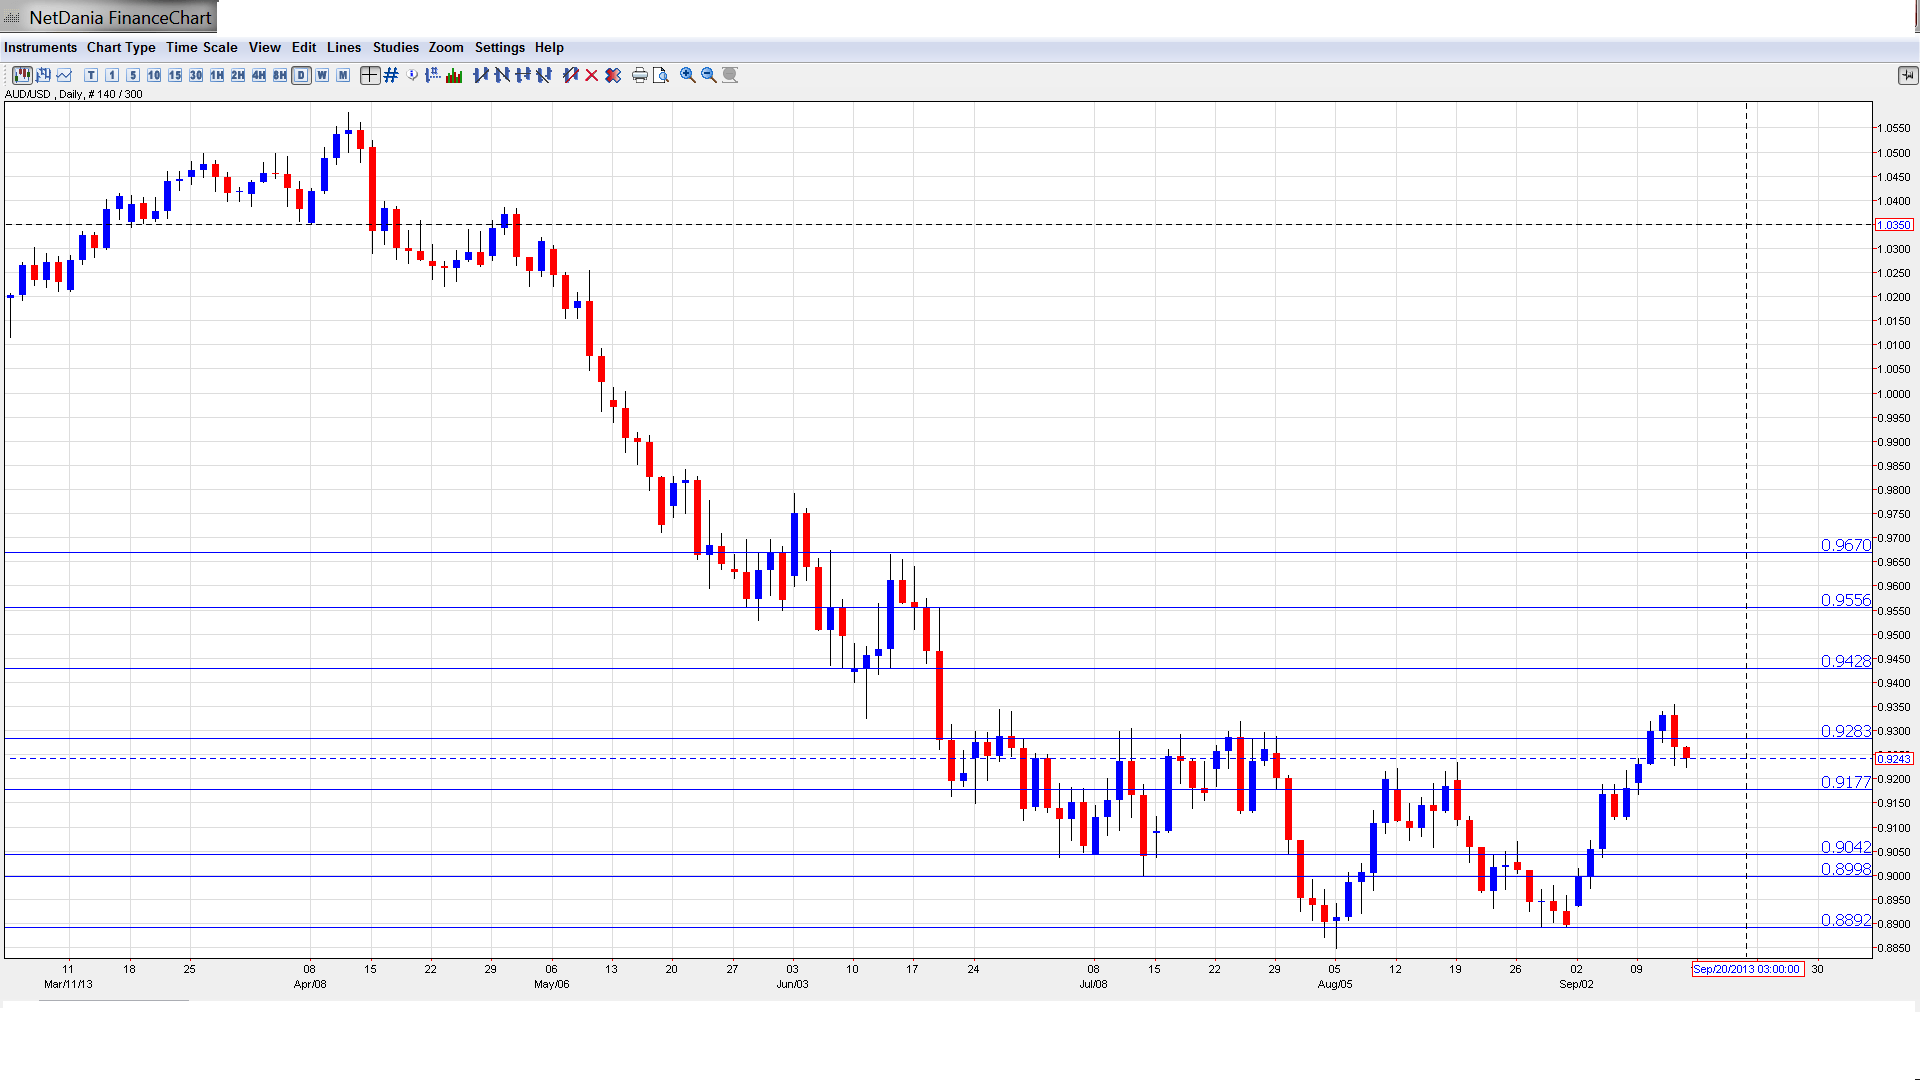The image size is (1920, 1080).
Task: Click the top-right panel collapse button
Action: click(1907, 75)
